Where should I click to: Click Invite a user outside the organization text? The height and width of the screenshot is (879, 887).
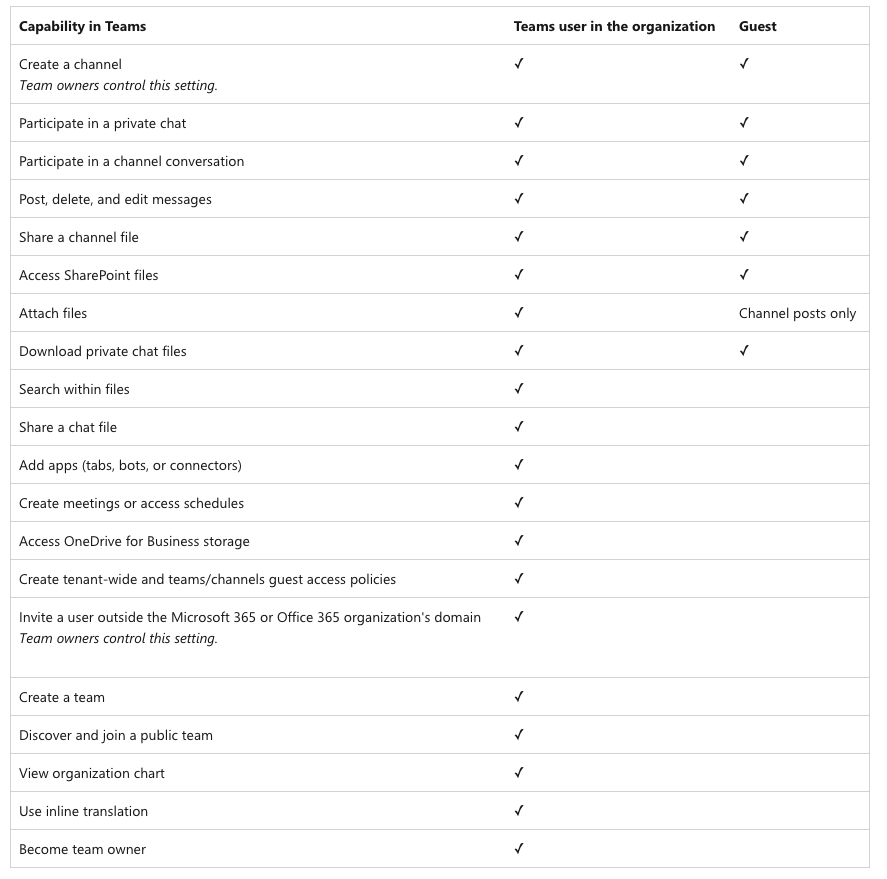(250, 617)
